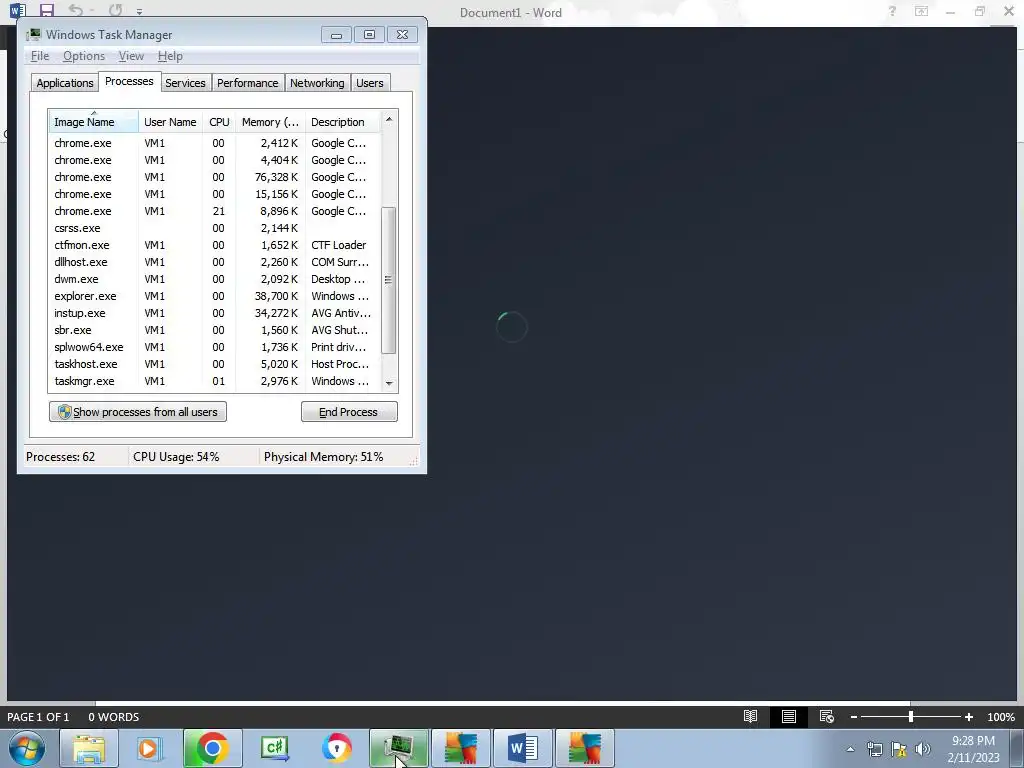Click the Word zoom slider handle

(x=911, y=717)
